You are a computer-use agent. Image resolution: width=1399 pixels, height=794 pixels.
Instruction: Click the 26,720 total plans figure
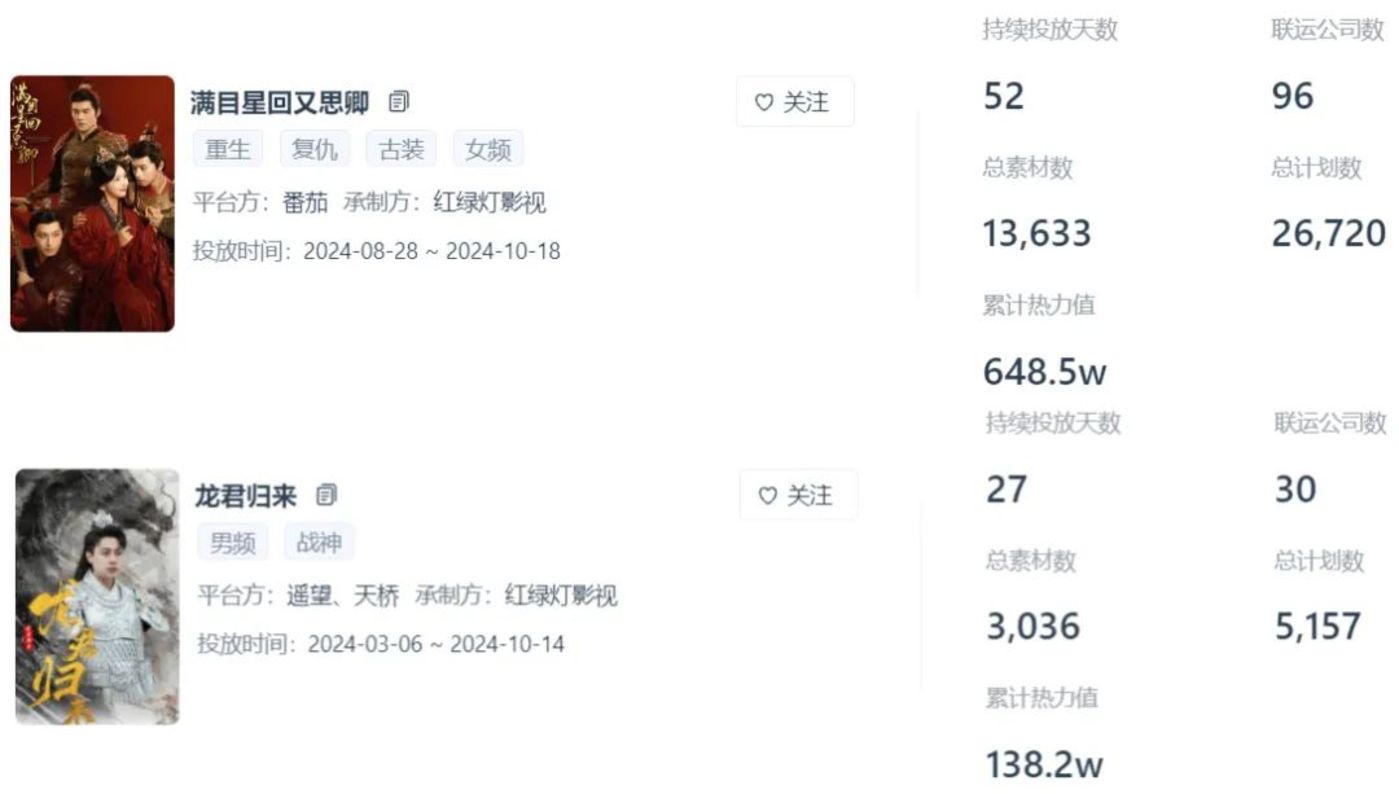pyautogui.click(x=1329, y=233)
